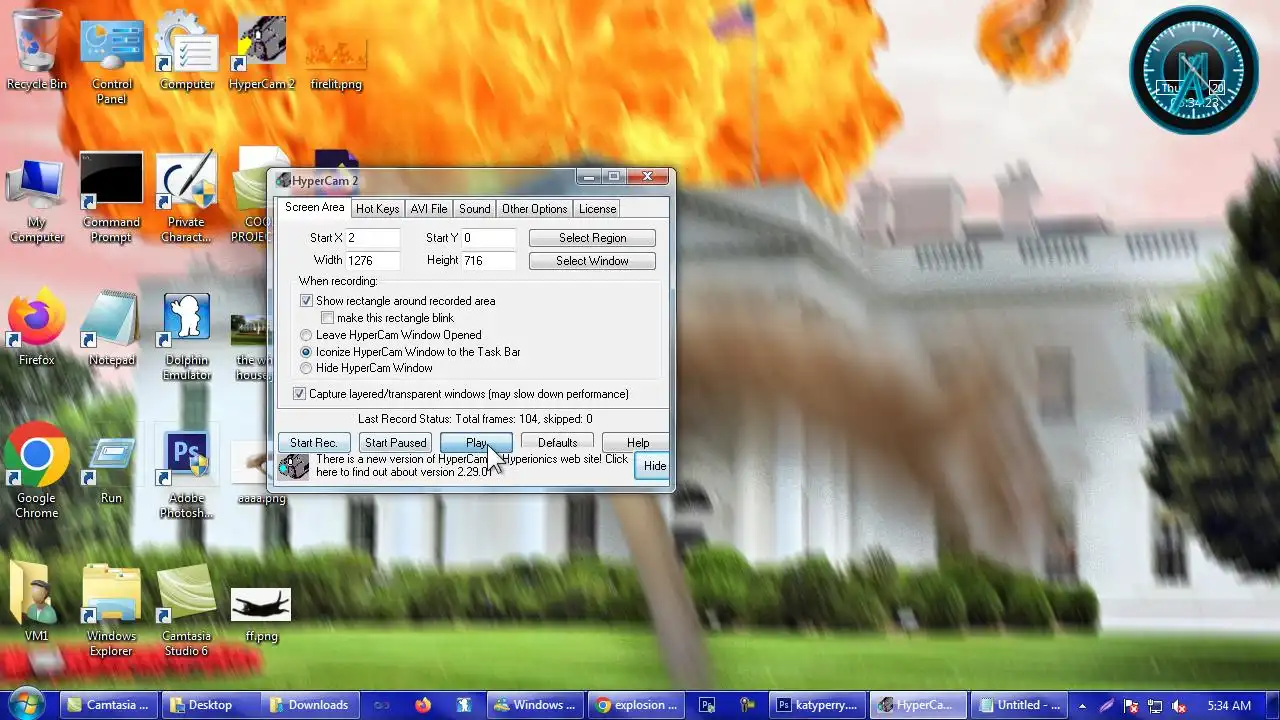Select the Windows Explorer desktop shortcut
Screen dimensions: 1280x720
pyautogui.click(x=112, y=610)
